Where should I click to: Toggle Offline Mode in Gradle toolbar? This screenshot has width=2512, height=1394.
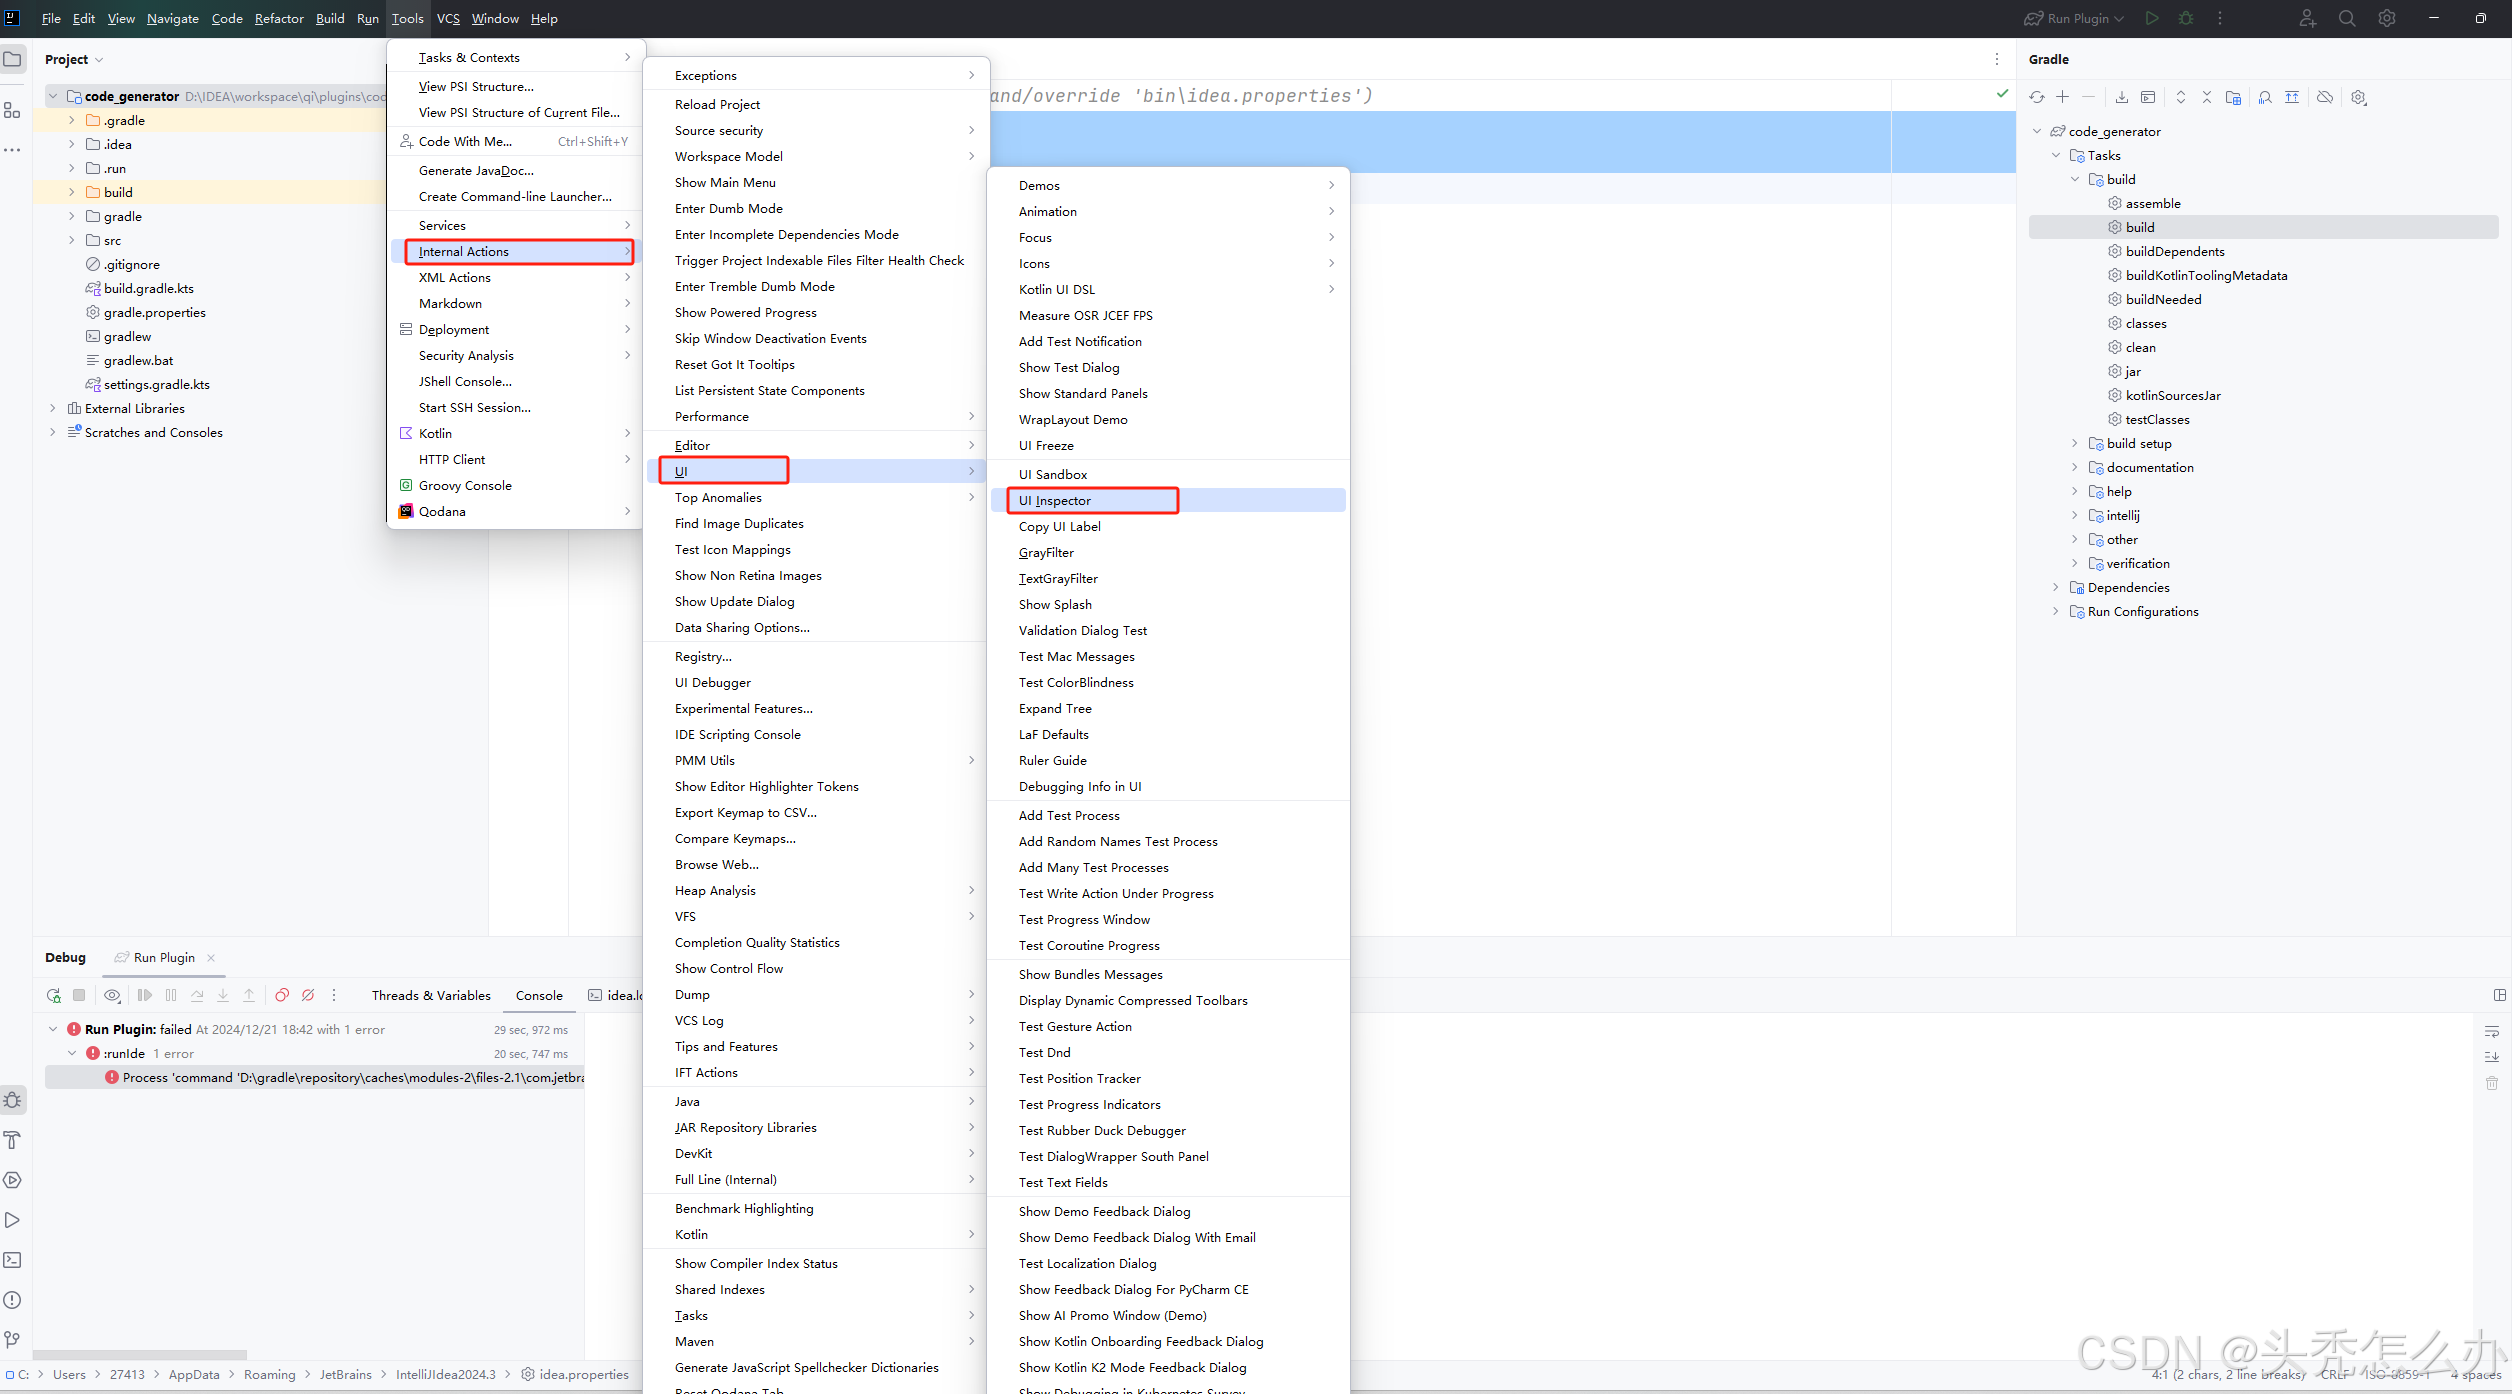[2325, 97]
